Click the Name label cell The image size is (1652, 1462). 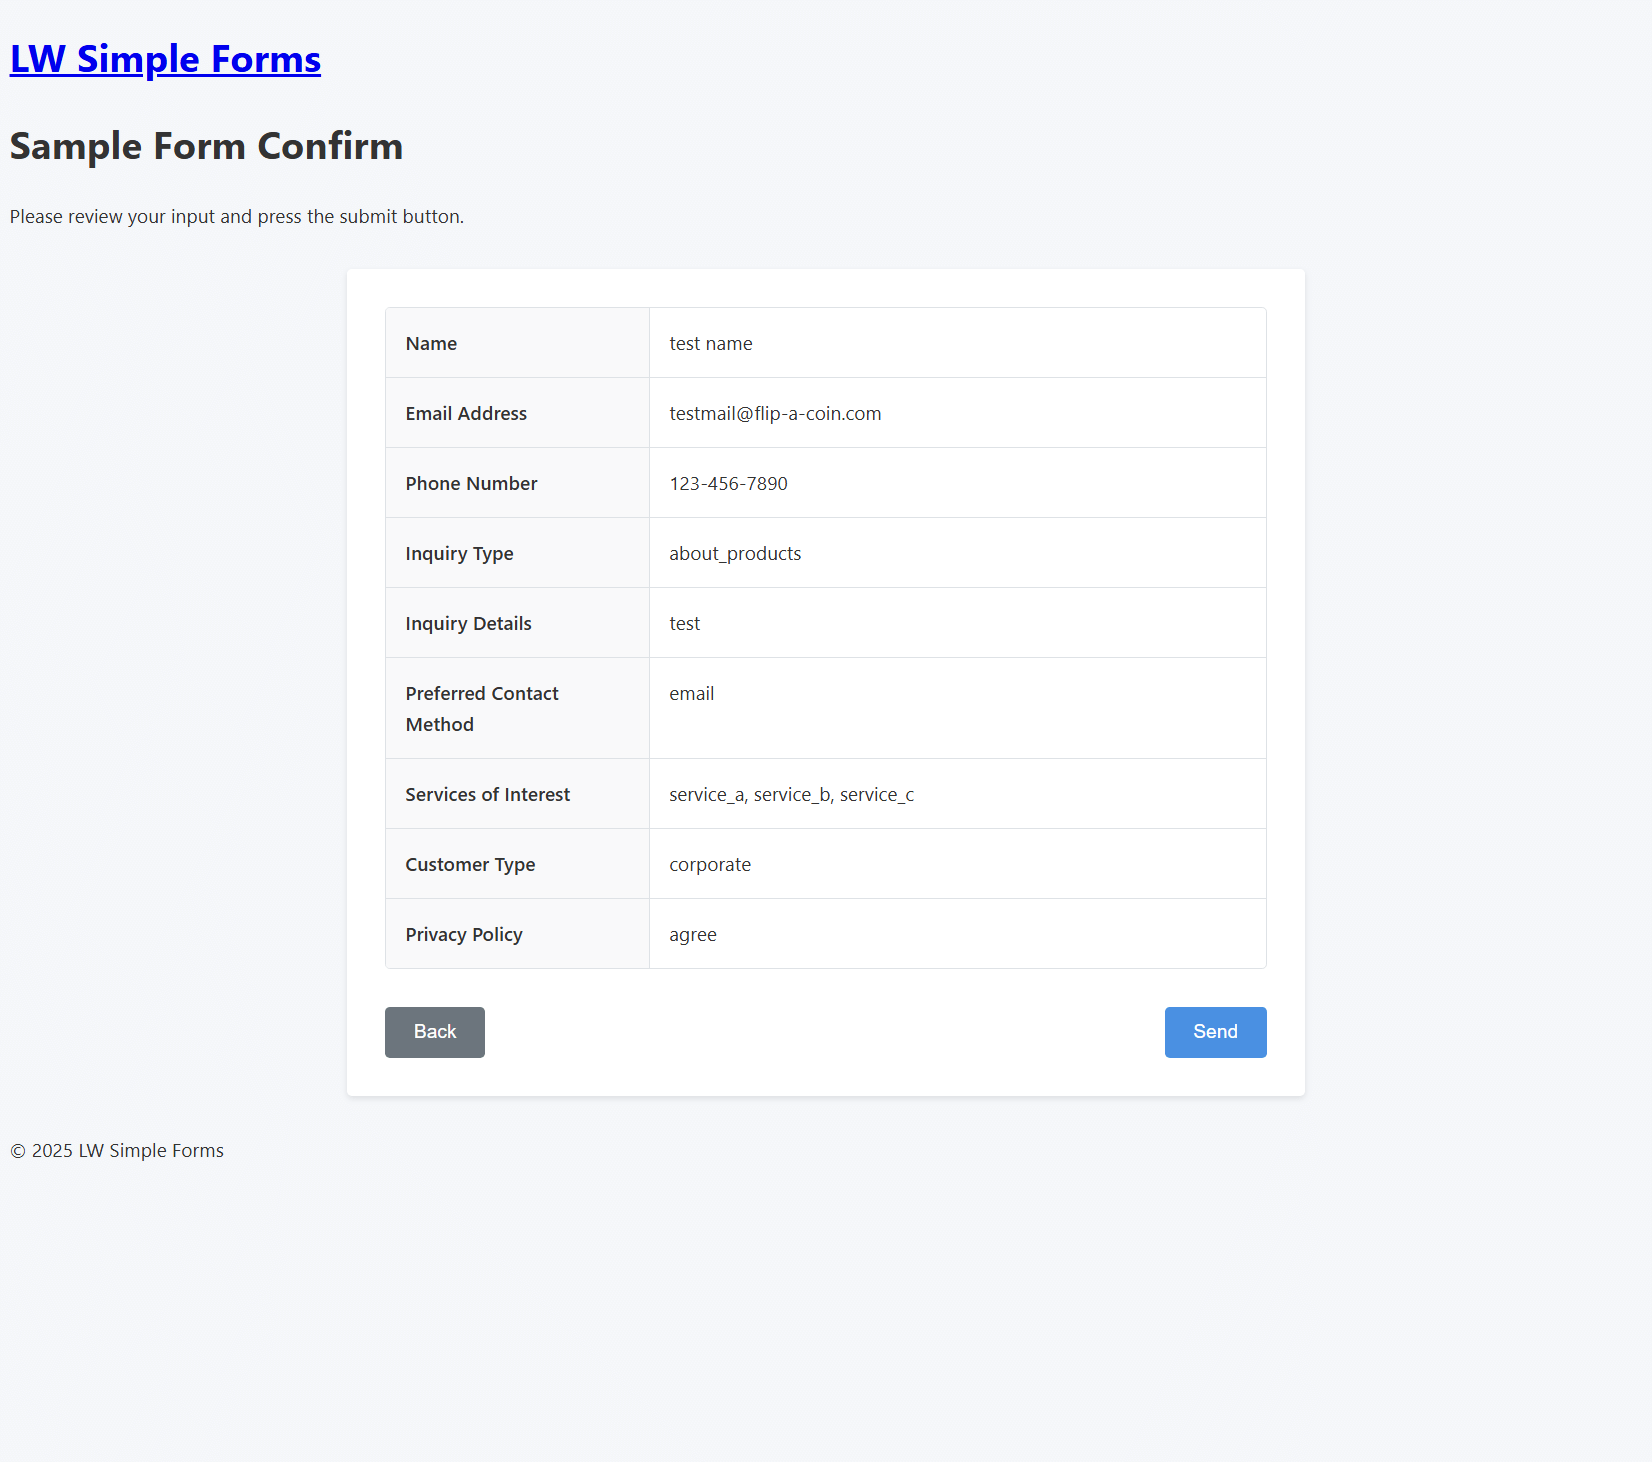(431, 343)
